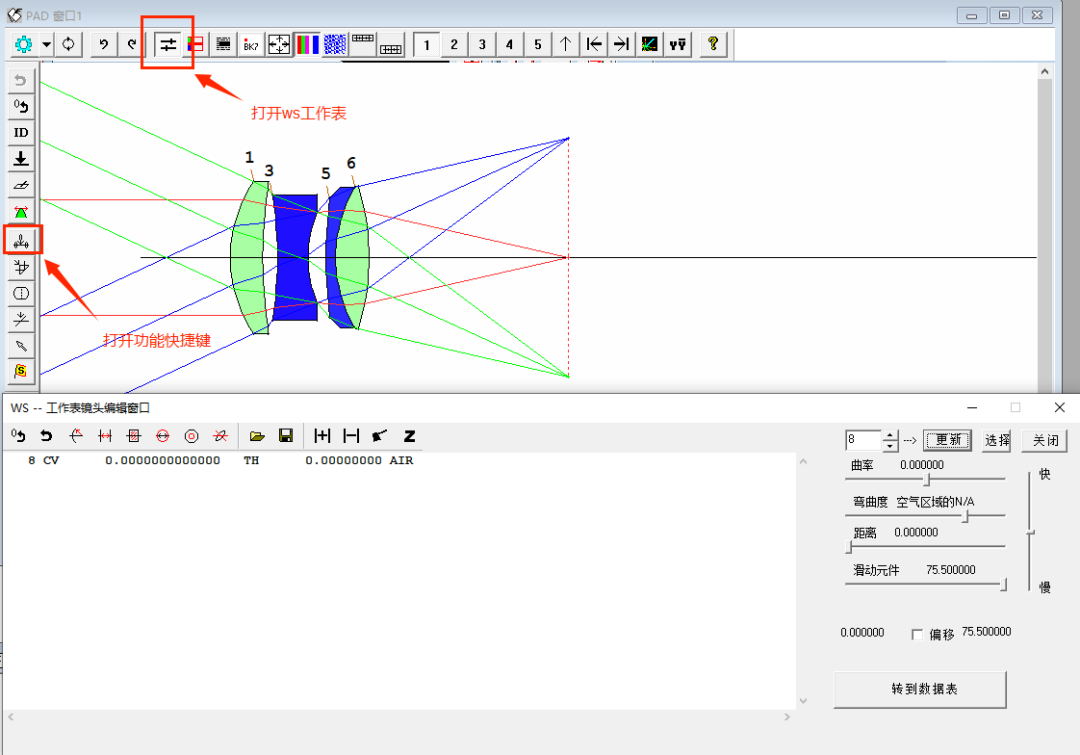The width and height of the screenshot is (1080, 755).
Task: Click the |+| insert icon in WS toolbar
Action: pos(322,436)
